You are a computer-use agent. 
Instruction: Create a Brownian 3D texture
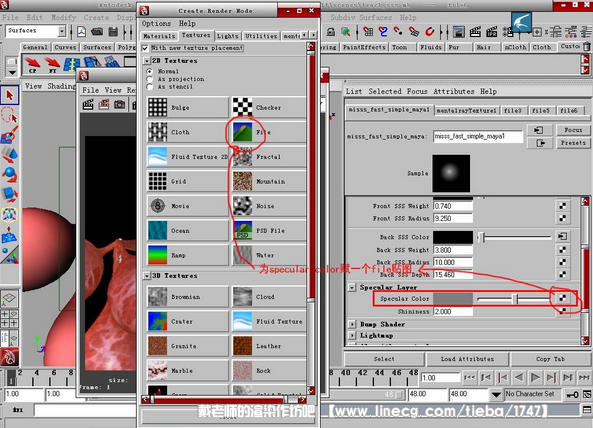[x=188, y=297]
